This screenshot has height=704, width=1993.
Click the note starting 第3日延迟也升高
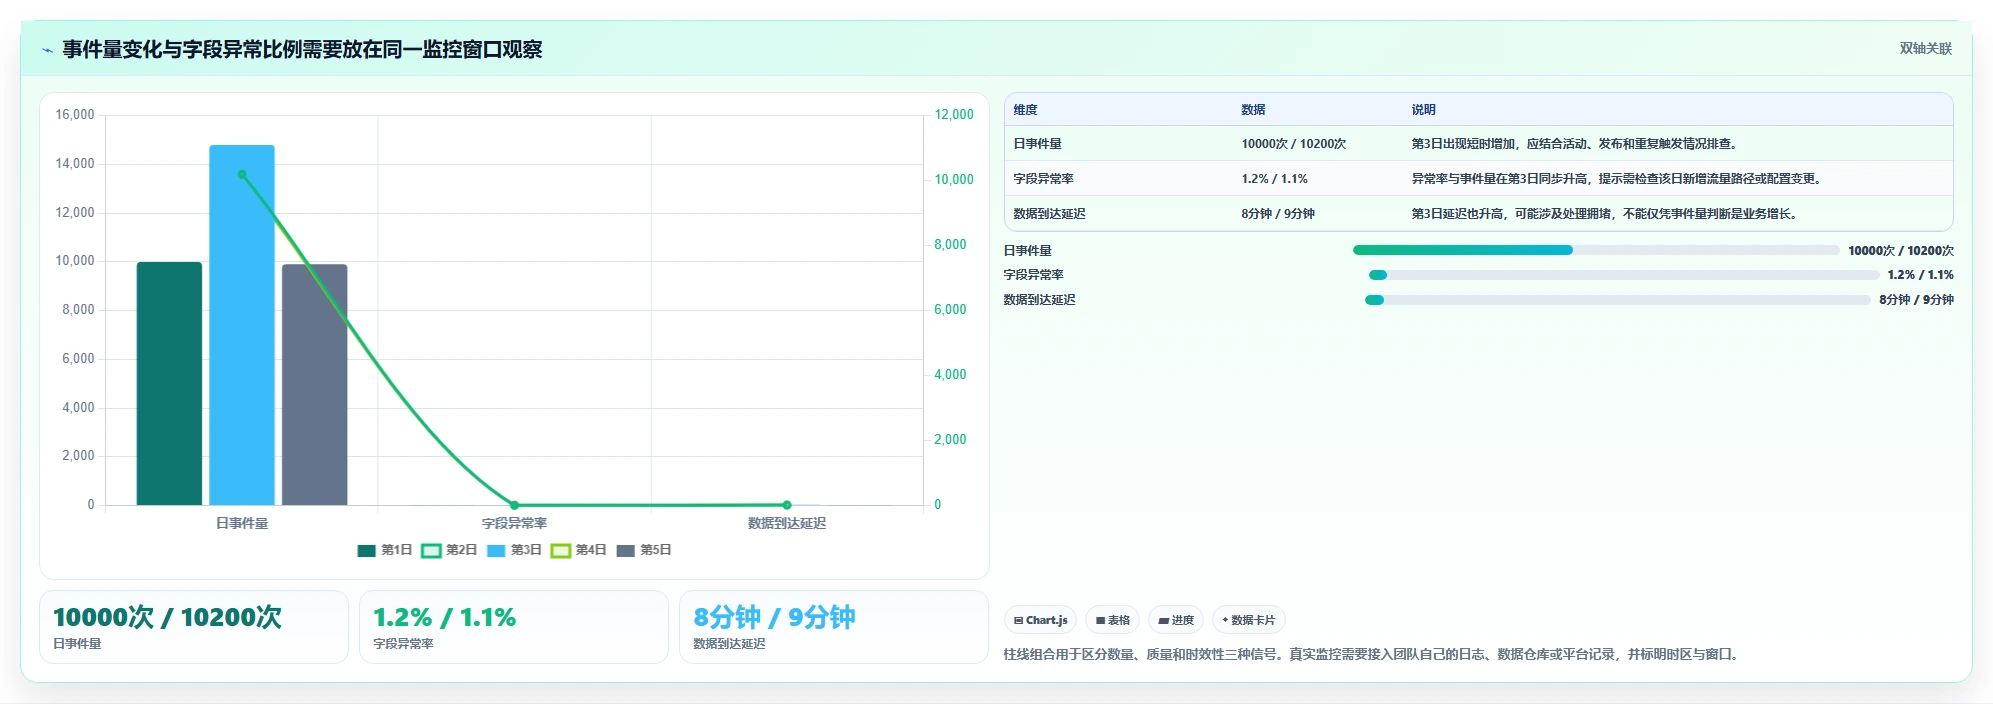click(1606, 214)
